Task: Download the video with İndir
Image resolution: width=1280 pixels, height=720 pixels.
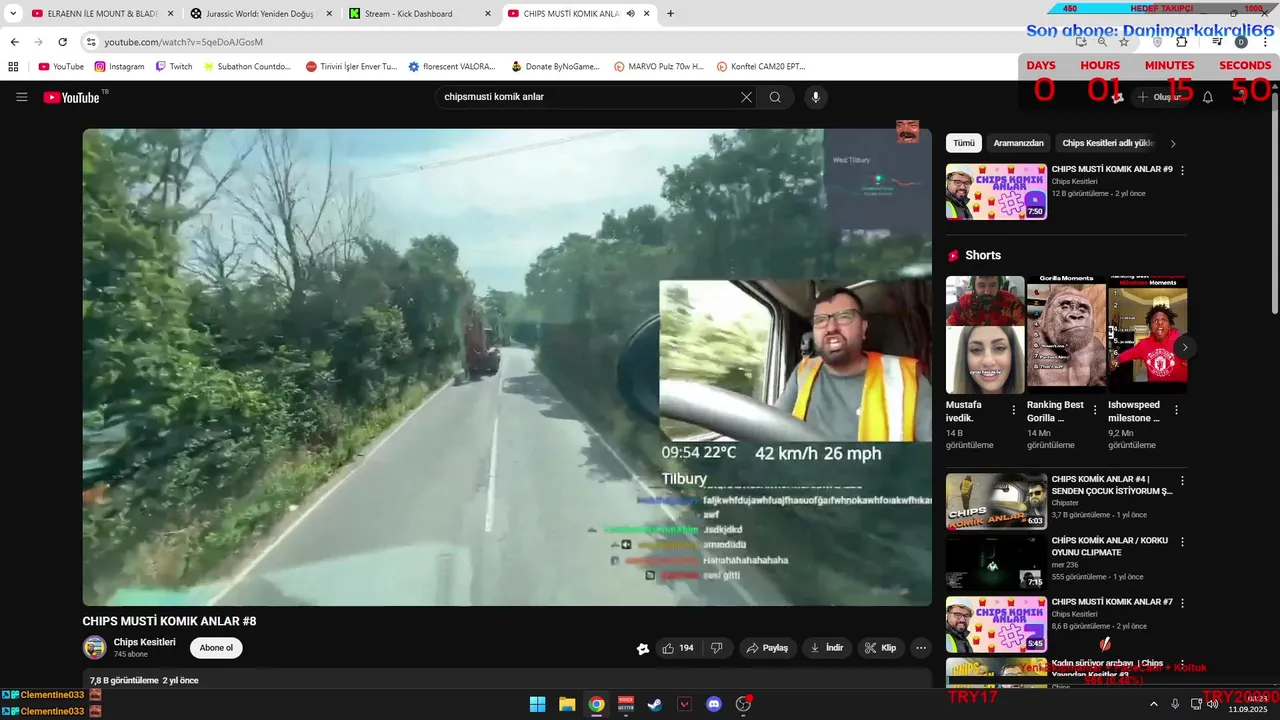Action: click(827, 648)
